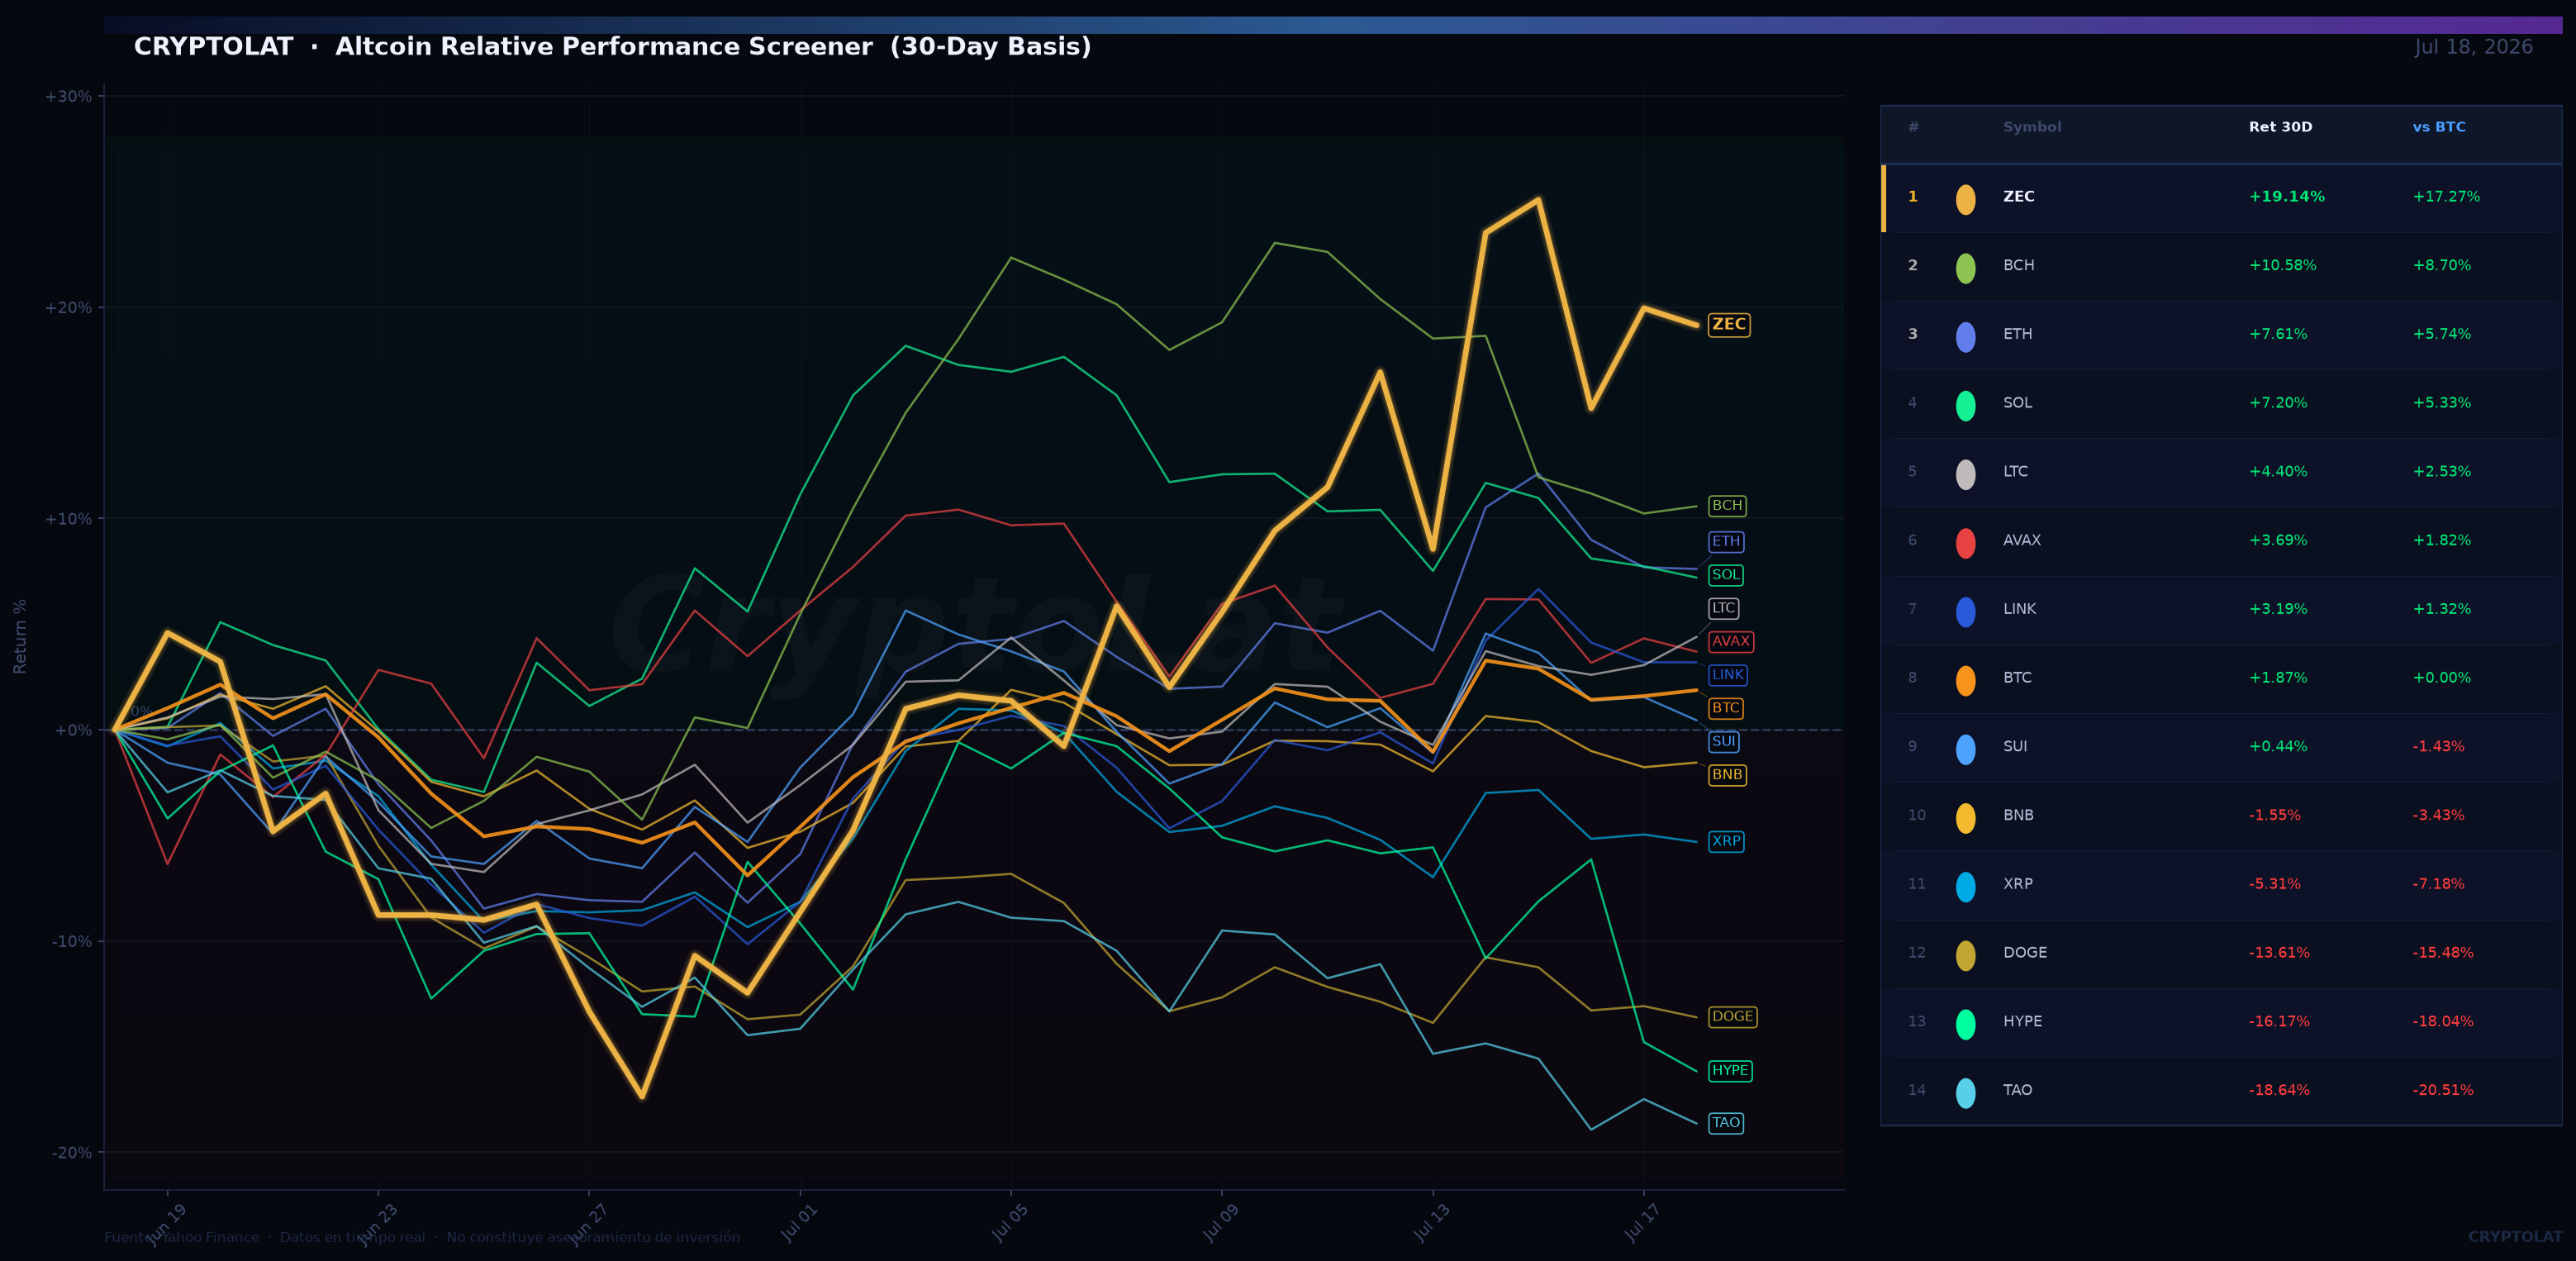Click LINK's +1.32% vs BTC value

tap(2441, 609)
